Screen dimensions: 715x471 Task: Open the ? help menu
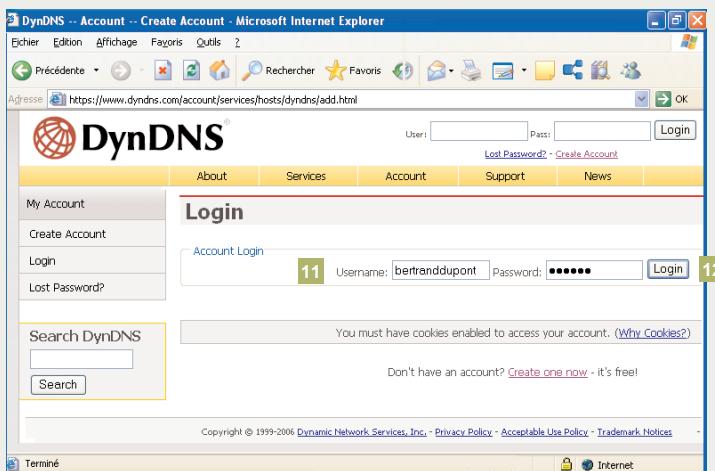point(237,42)
